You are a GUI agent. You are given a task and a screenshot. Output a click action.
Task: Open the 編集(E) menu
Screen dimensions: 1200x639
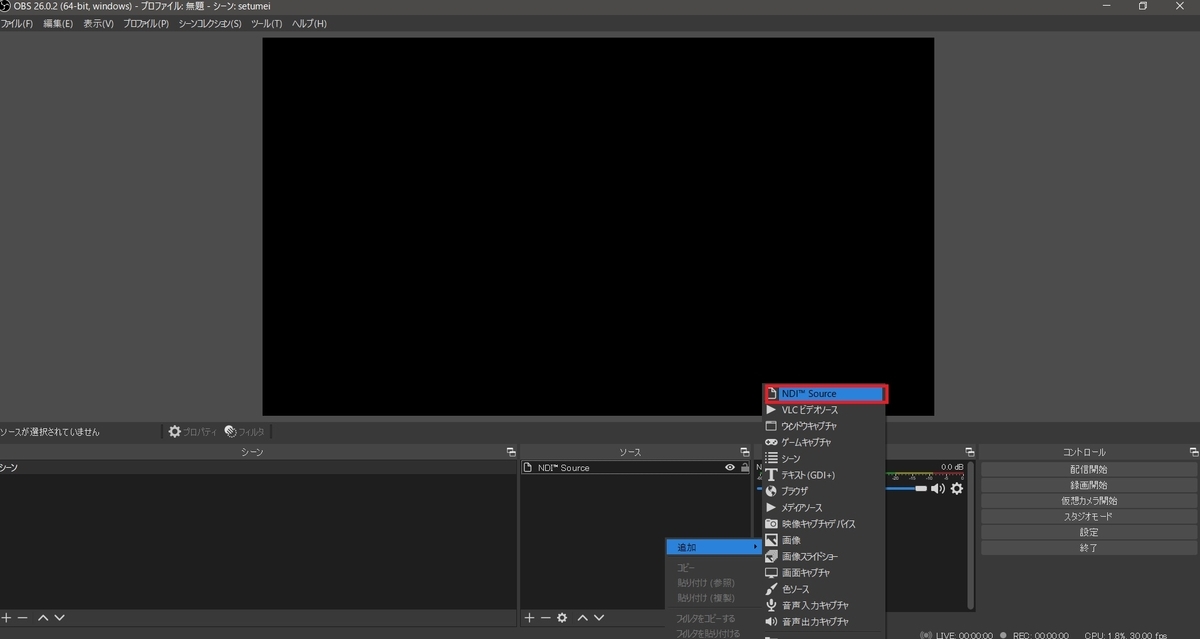[x=58, y=23]
